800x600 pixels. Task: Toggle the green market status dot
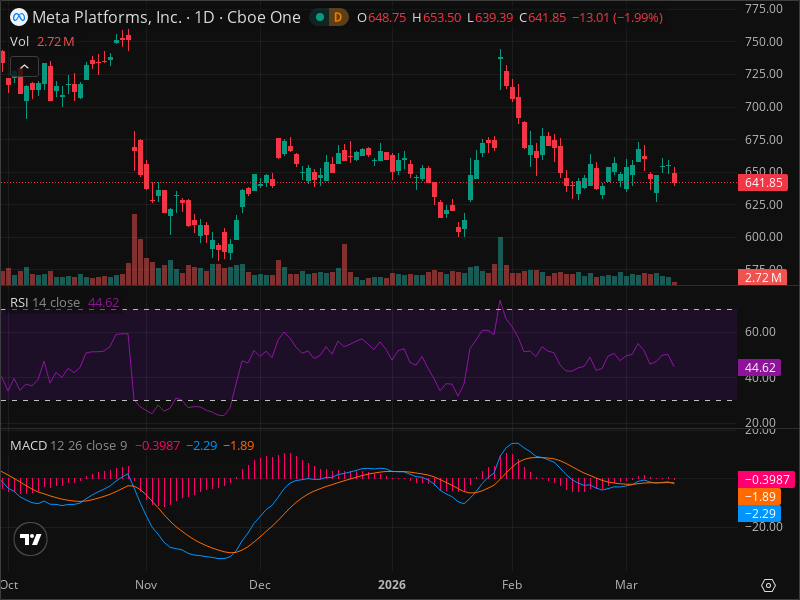[320, 17]
